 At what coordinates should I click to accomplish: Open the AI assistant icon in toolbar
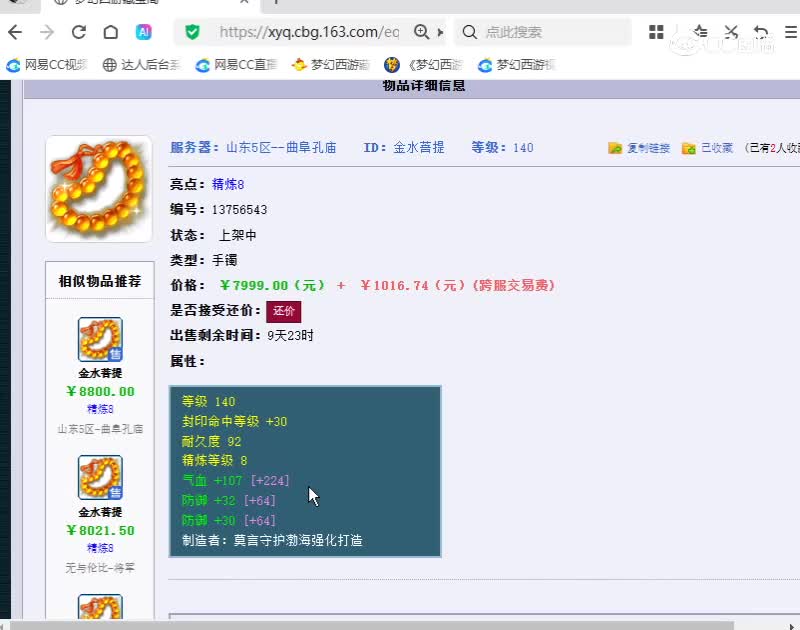pos(143,32)
